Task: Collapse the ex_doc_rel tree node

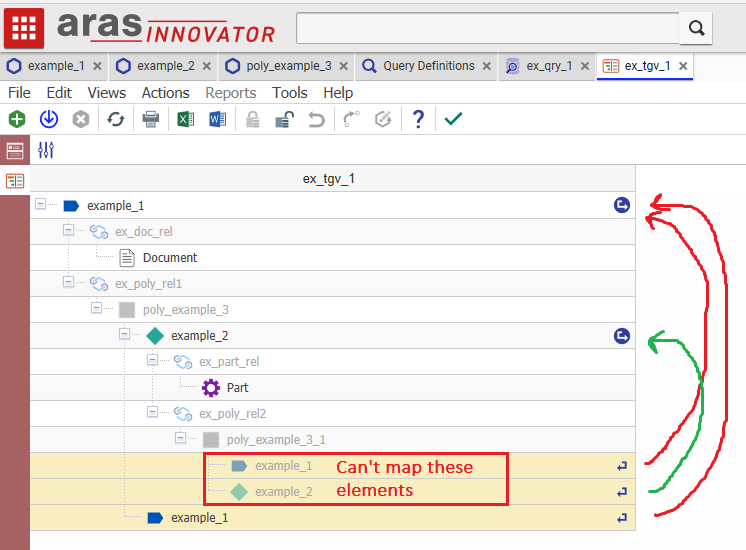Action: pyautogui.click(x=69, y=231)
